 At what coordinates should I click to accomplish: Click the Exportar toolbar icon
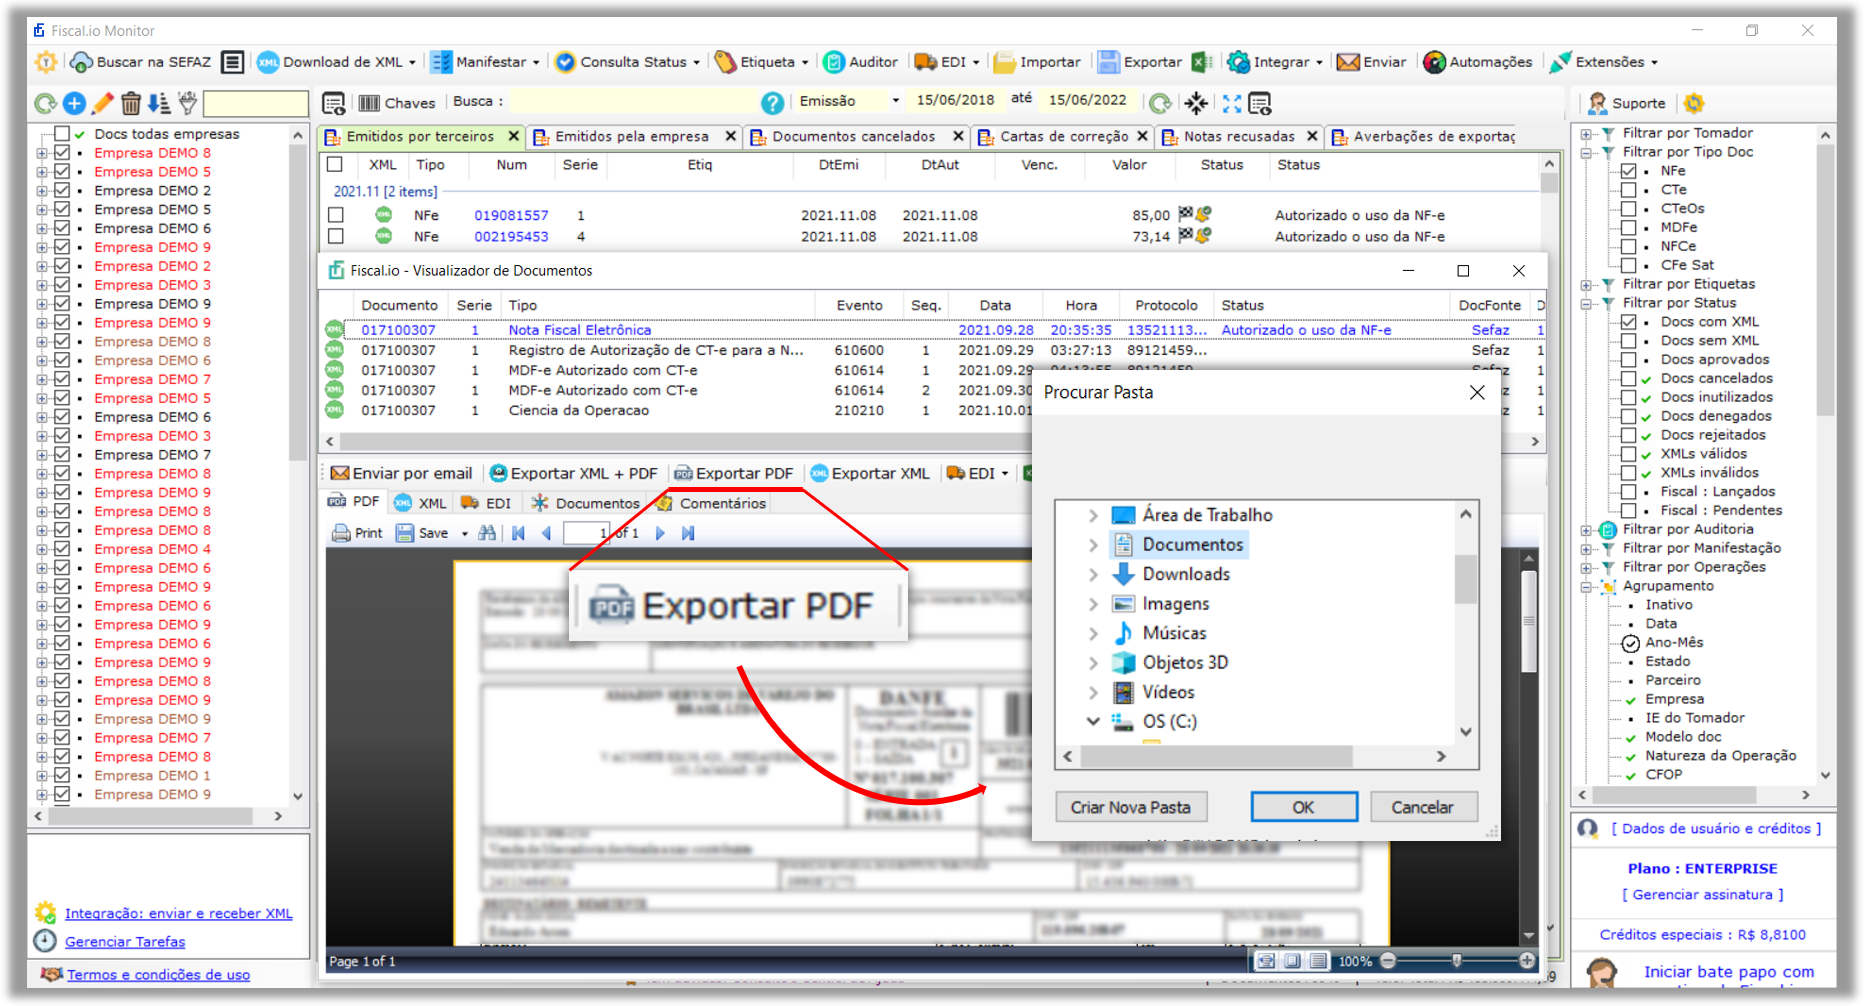point(1108,62)
